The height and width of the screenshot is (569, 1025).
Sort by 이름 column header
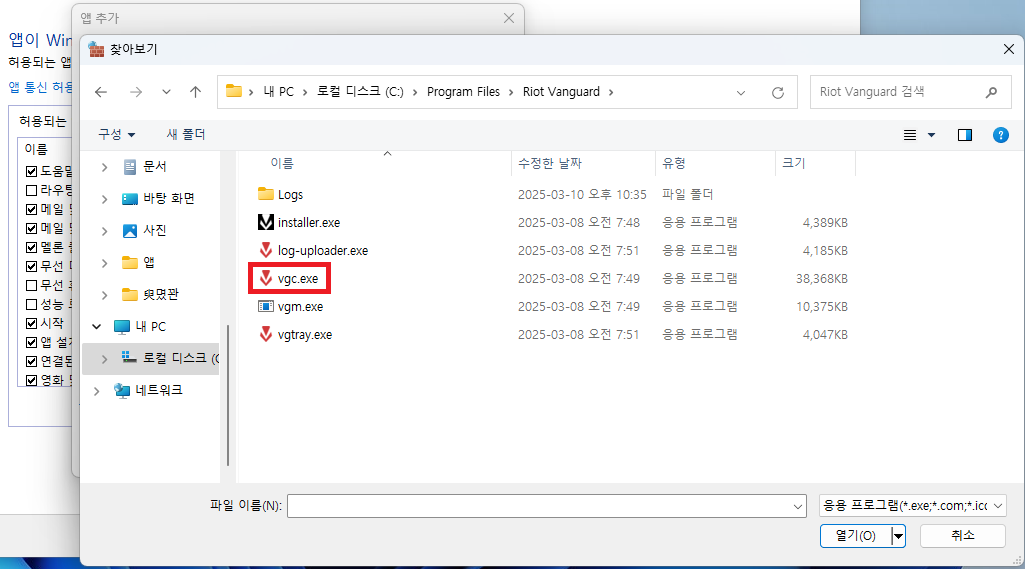point(282,163)
